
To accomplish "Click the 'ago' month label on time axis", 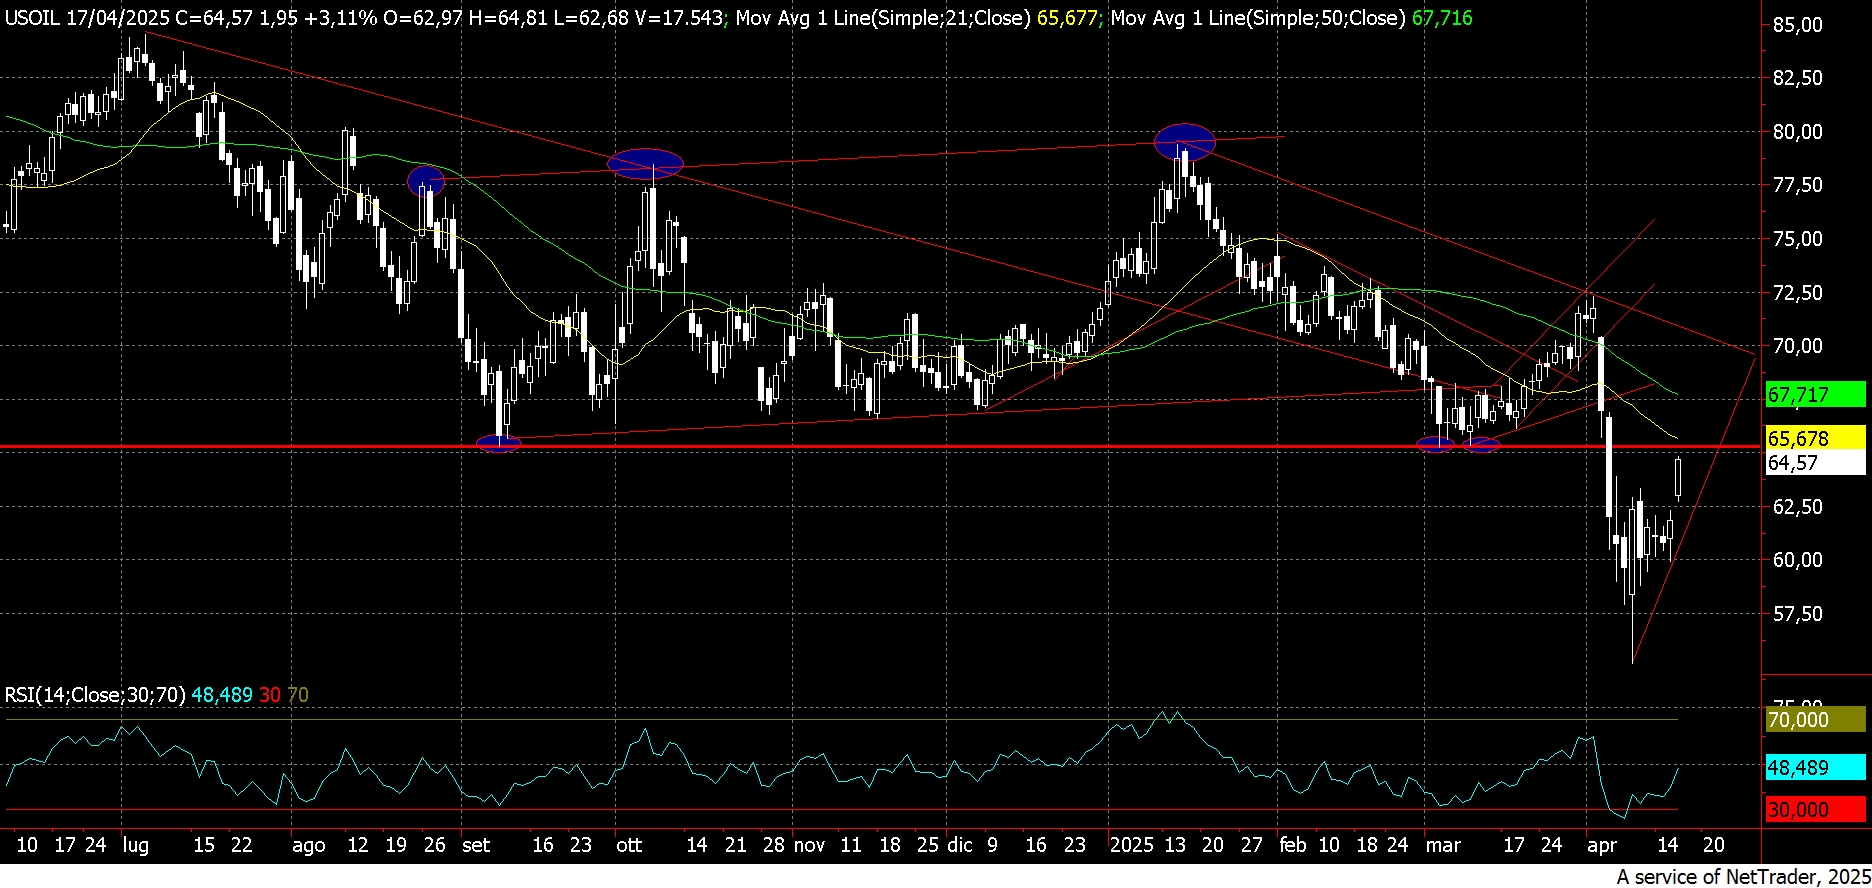I will pos(309,845).
